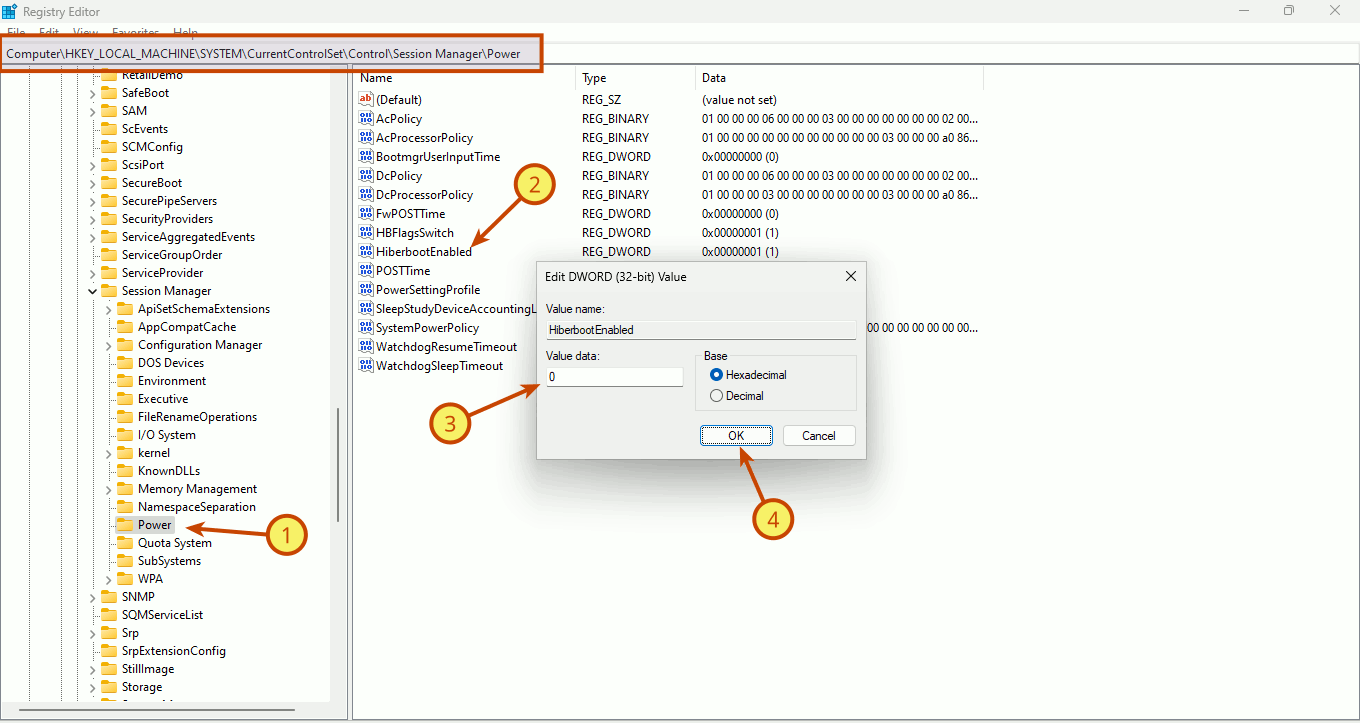Select the SecurityProviders tree item
Viewport: 1360px width, 723px height.
pyautogui.click(x=167, y=219)
